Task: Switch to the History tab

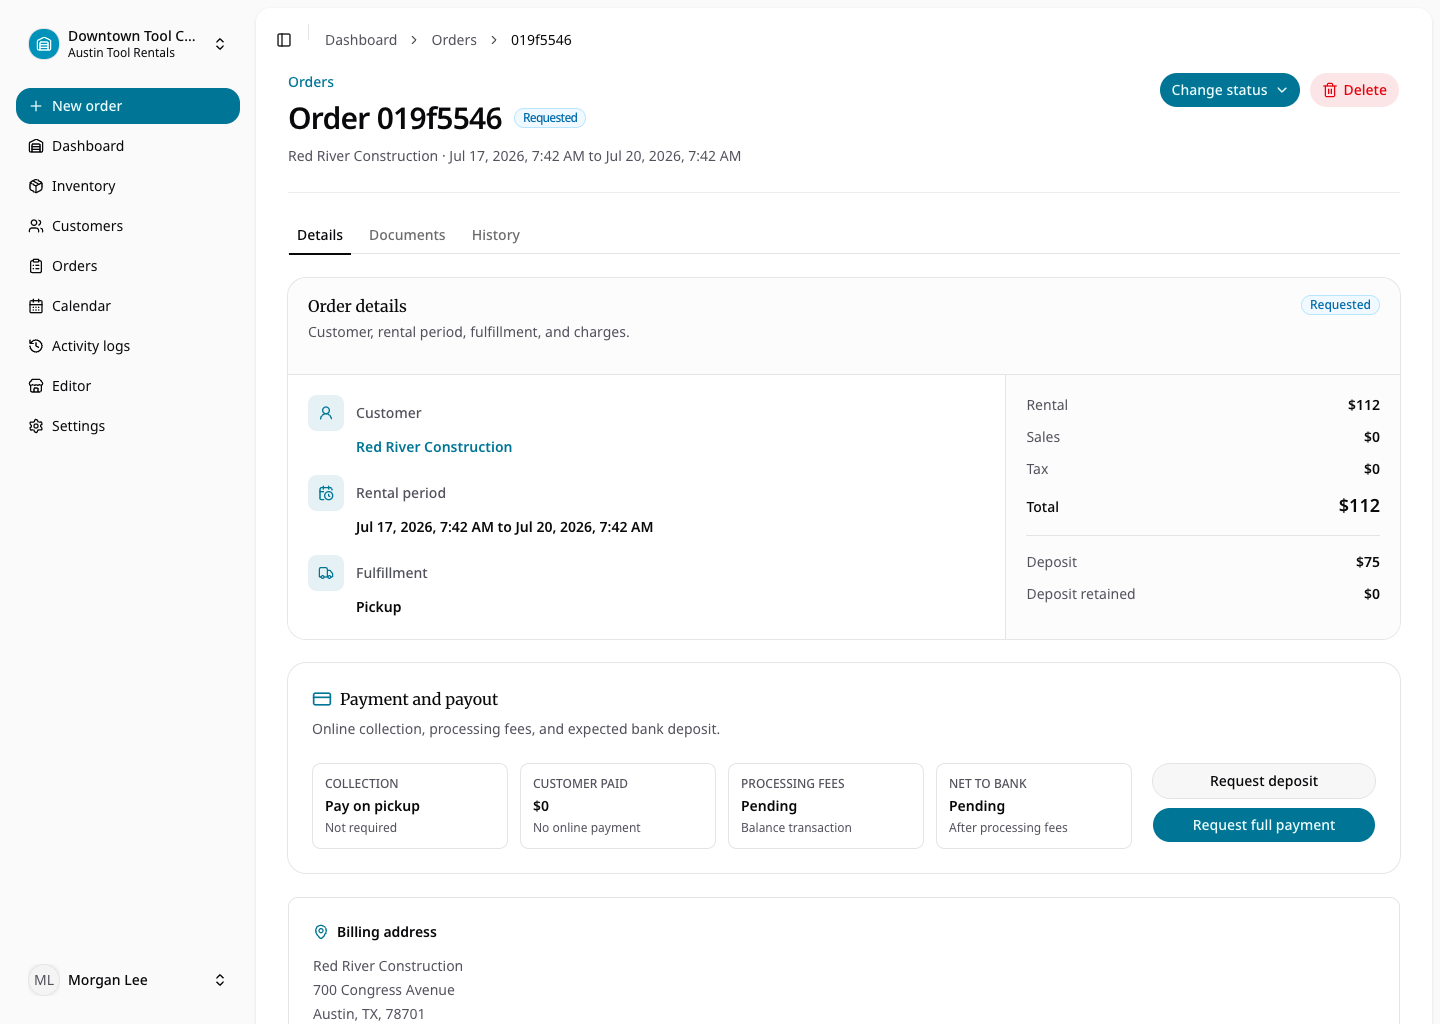Action: point(496,235)
